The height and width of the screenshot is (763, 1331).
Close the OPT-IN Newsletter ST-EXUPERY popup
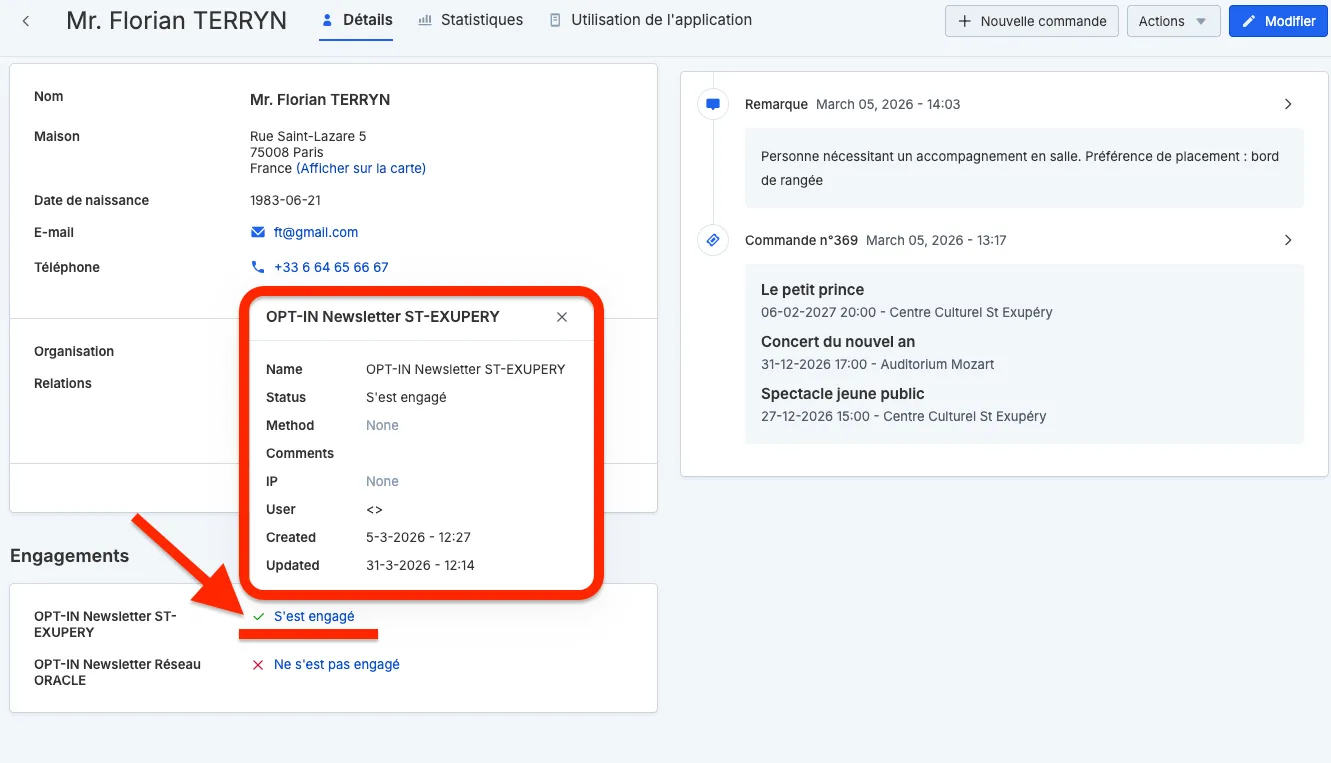click(x=562, y=317)
